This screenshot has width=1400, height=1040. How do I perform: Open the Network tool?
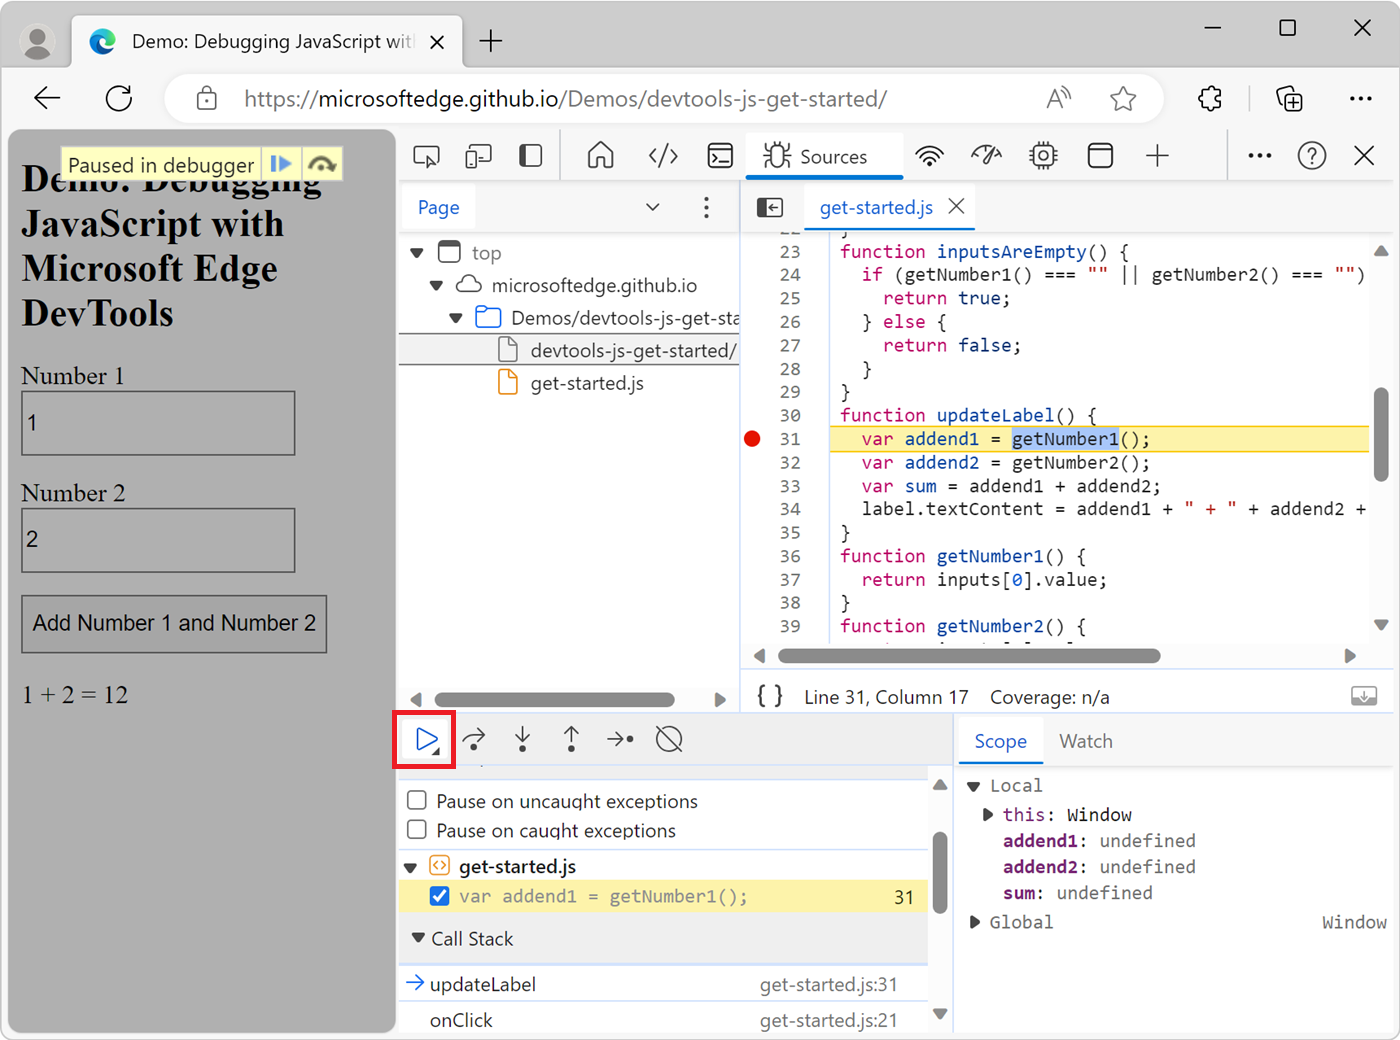tap(929, 155)
